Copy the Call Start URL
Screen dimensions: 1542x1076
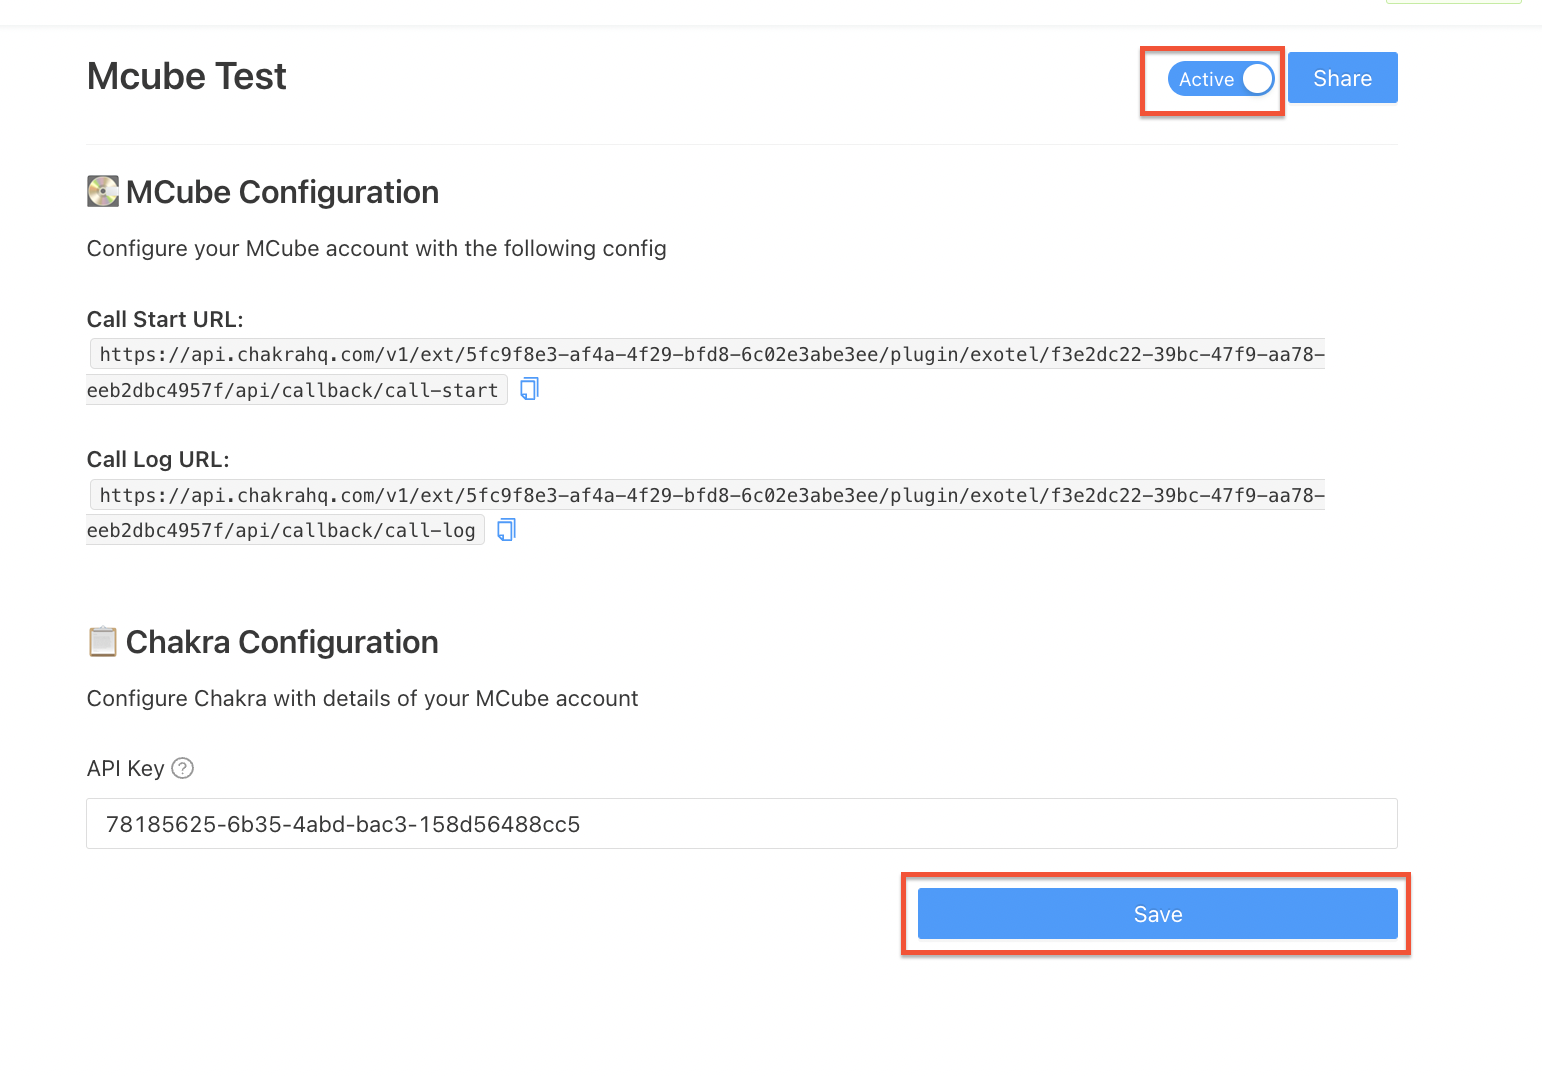tap(529, 389)
